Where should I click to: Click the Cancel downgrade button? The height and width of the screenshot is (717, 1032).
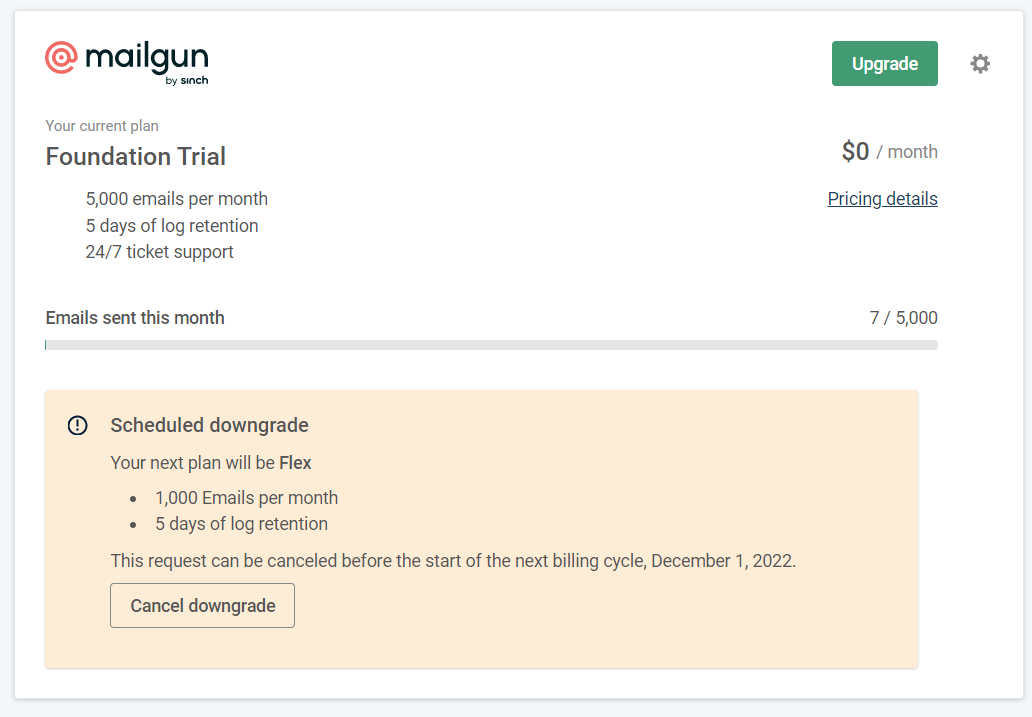(202, 606)
